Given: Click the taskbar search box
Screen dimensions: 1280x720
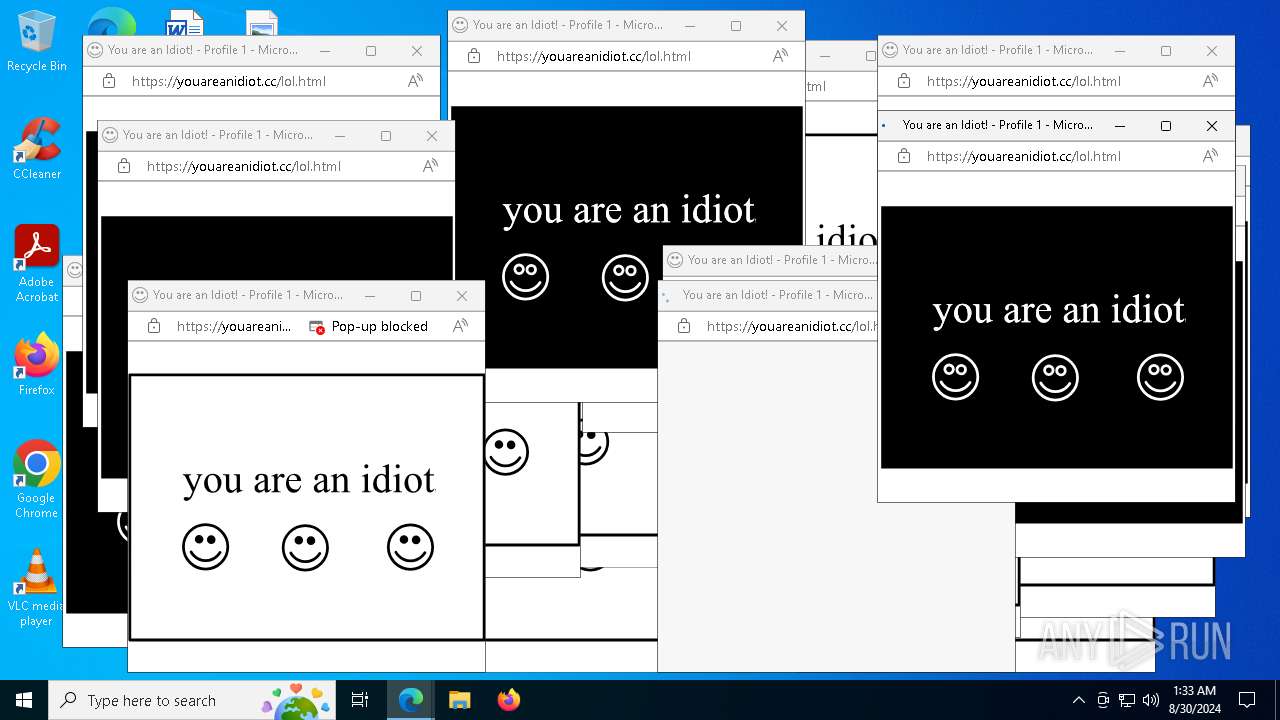Looking at the screenshot, I should coord(192,700).
